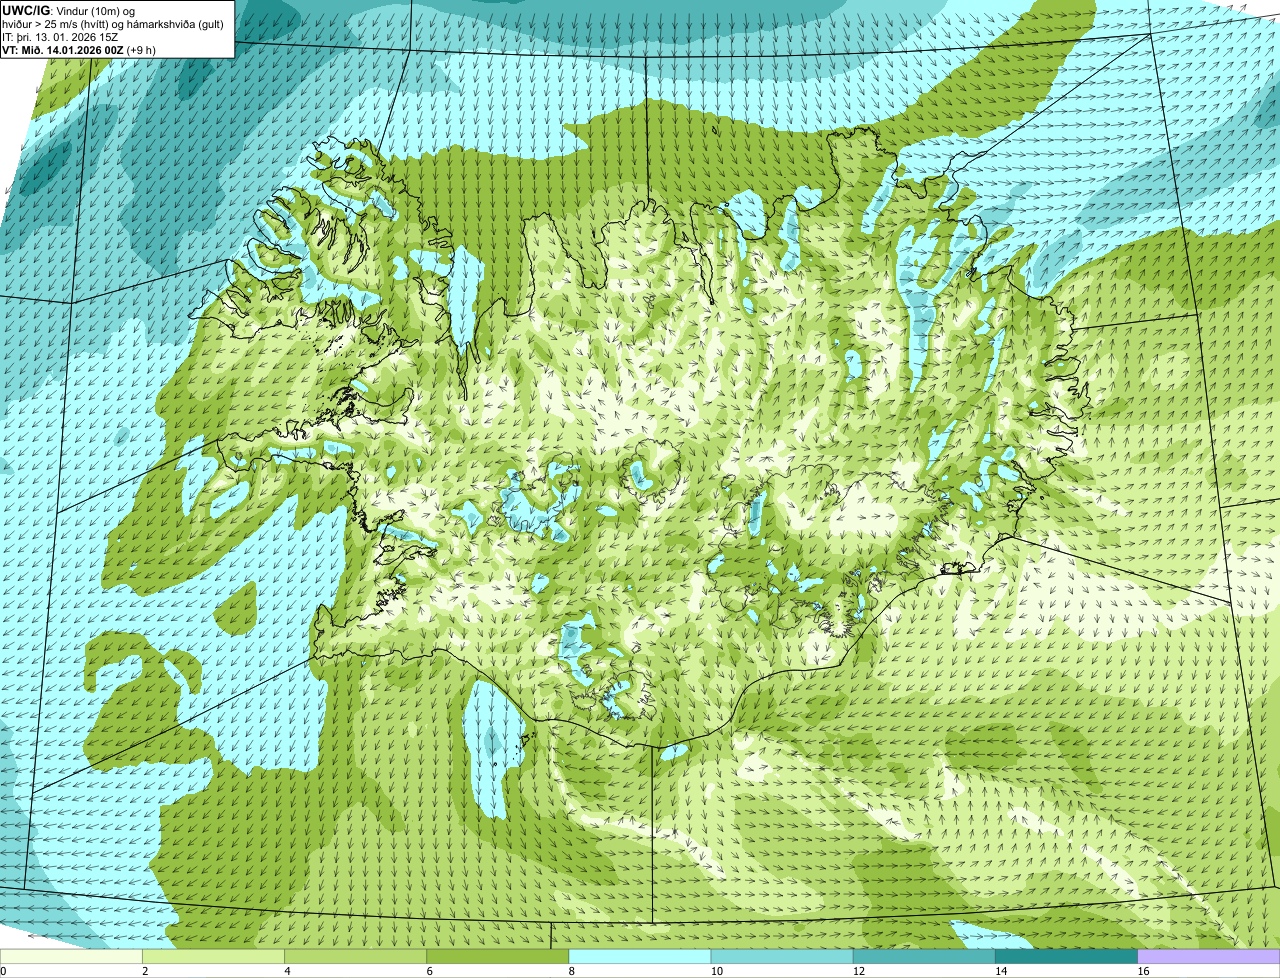Image resolution: width=1280 pixels, height=978 pixels.
Task: Click the 0–2 m/s pale yellow legend swatch
Action: click(x=72, y=957)
